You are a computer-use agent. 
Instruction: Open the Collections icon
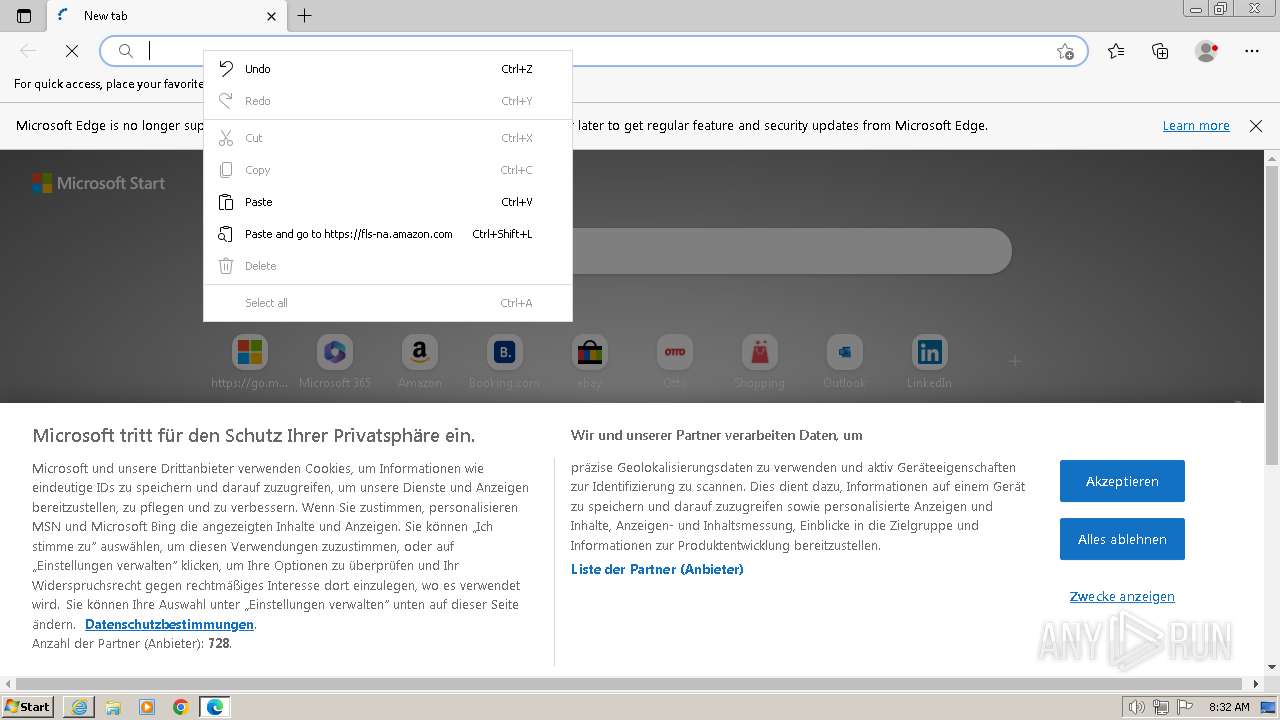(x=1160, y=51)
